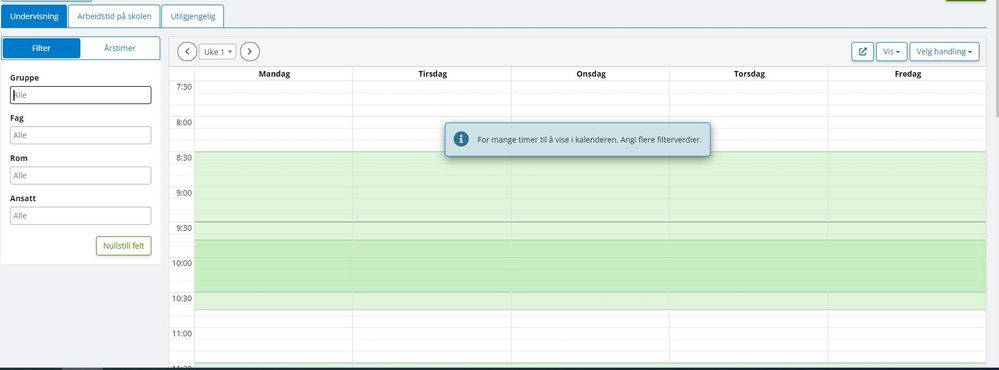Focus the Gruppe filter field

click(x=81, y=95)
